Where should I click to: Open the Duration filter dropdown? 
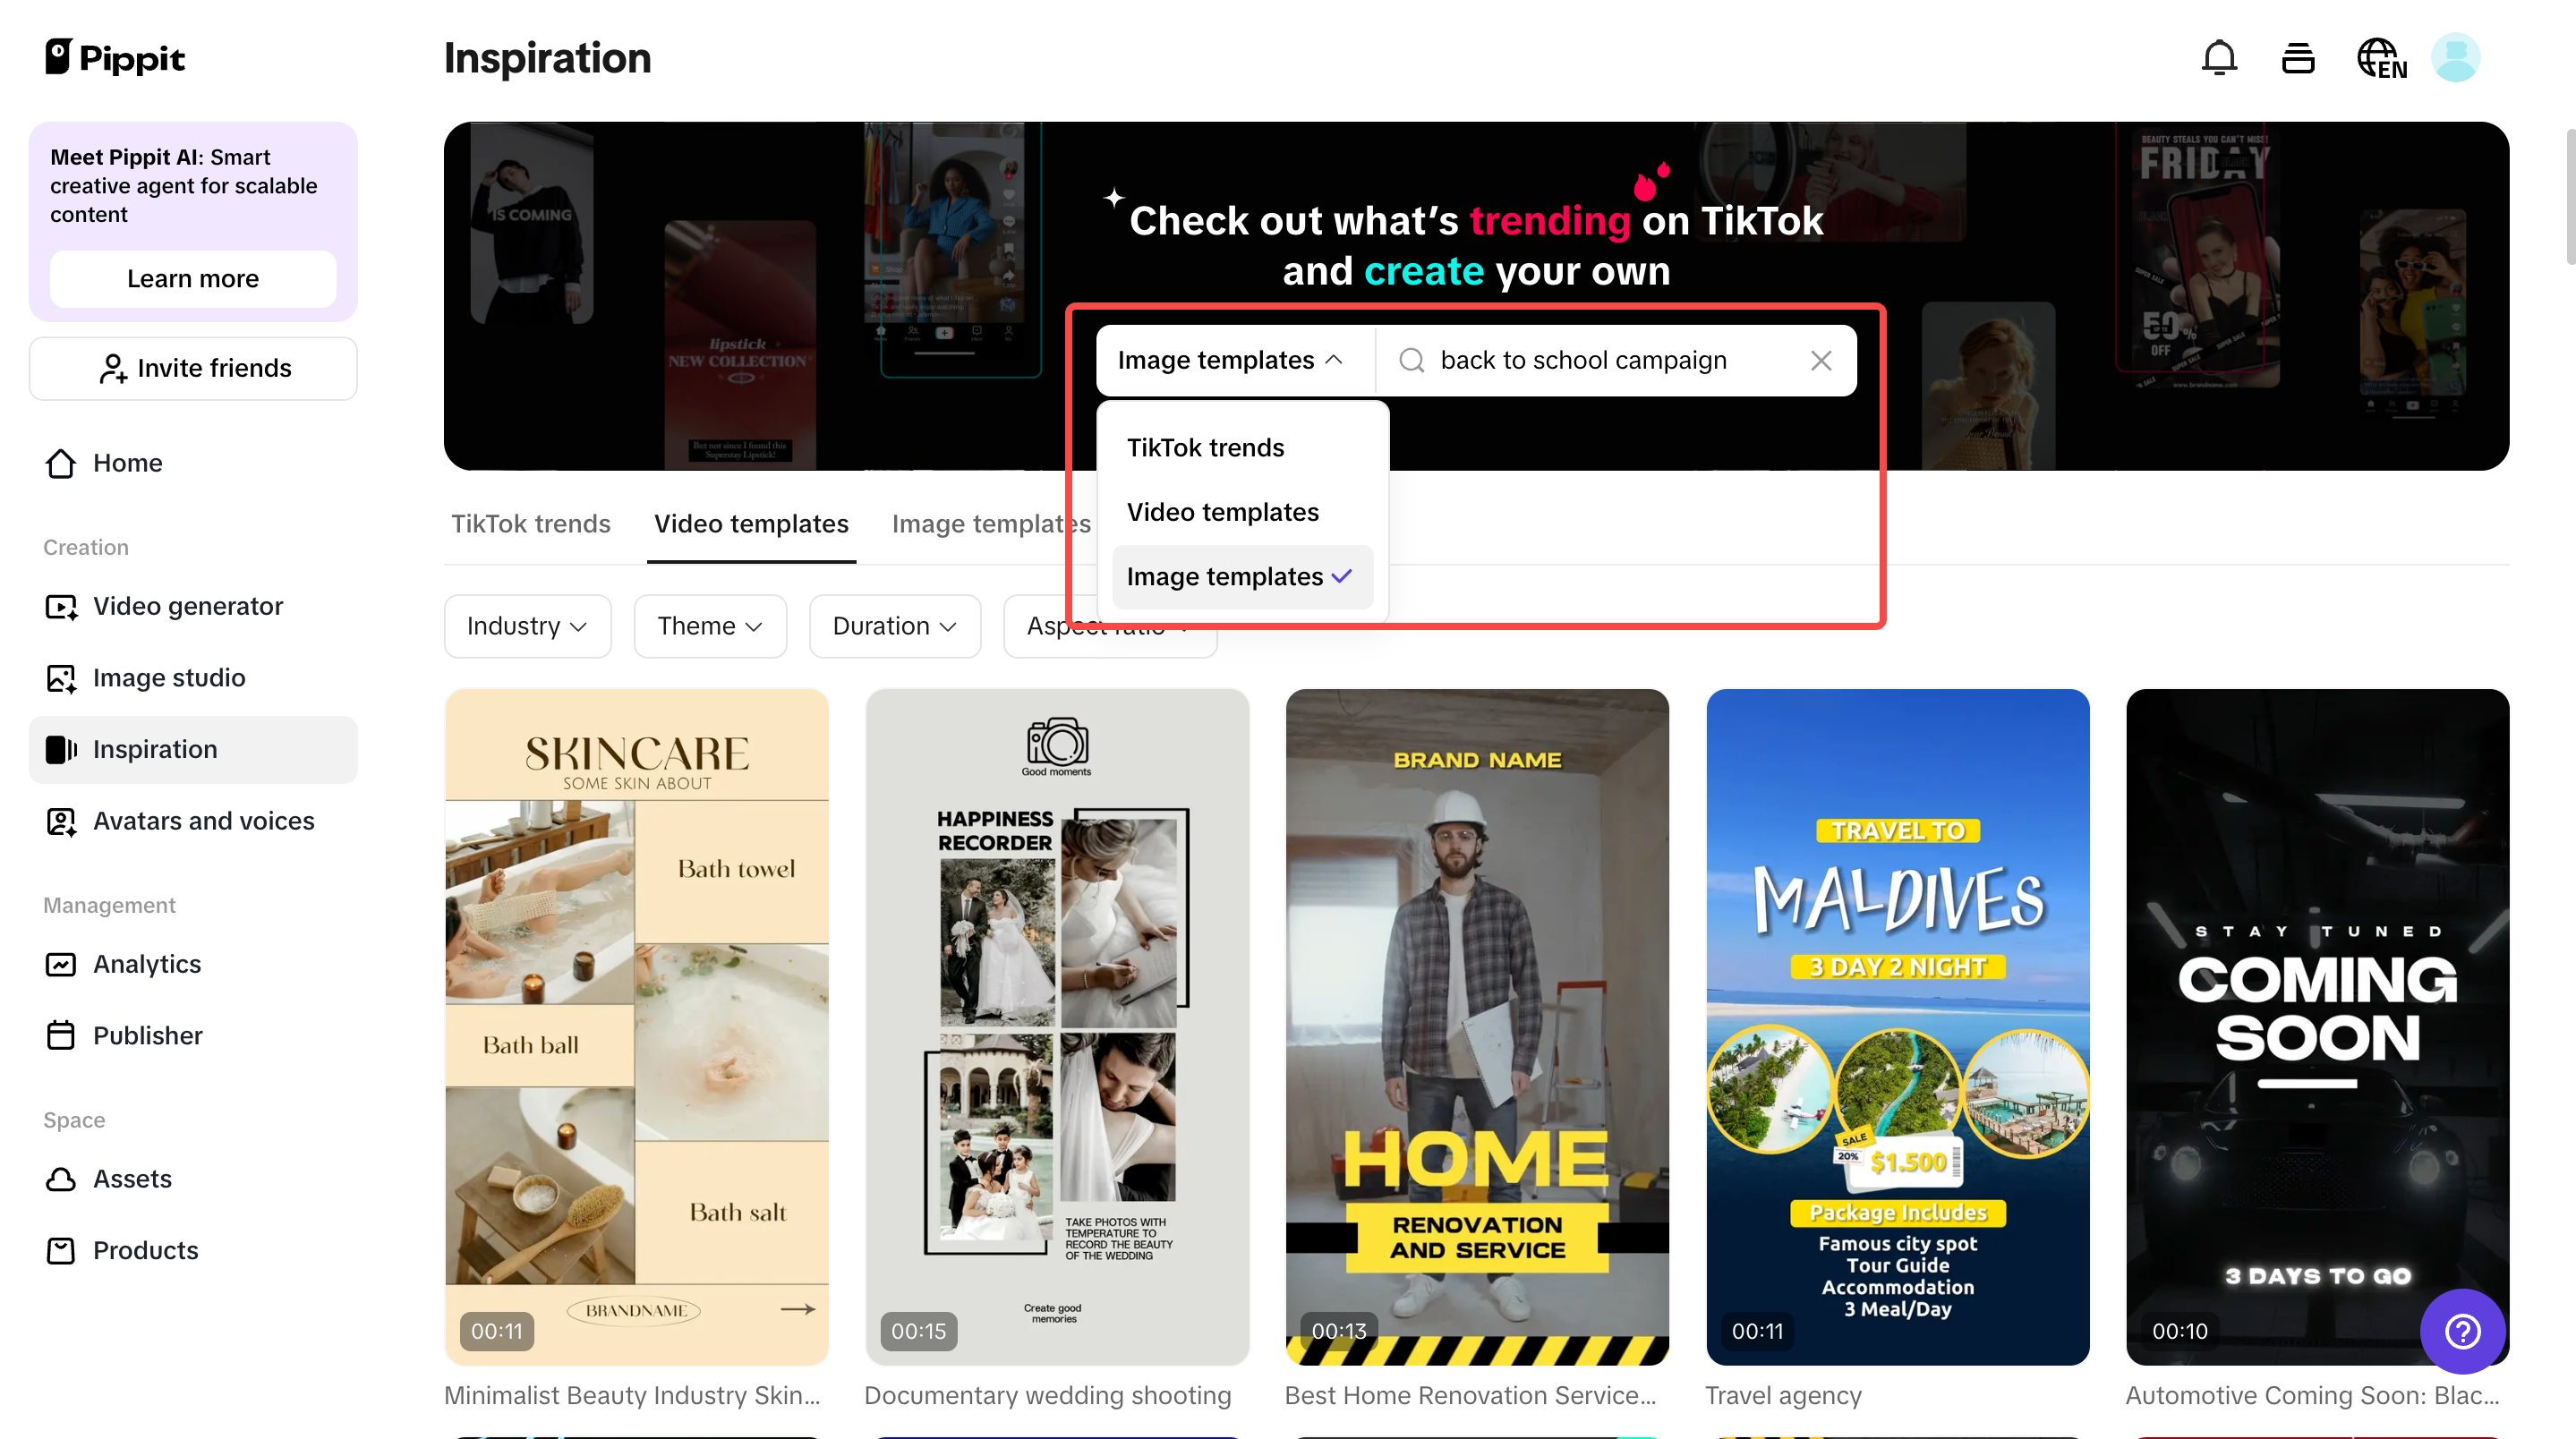(895, 626)
